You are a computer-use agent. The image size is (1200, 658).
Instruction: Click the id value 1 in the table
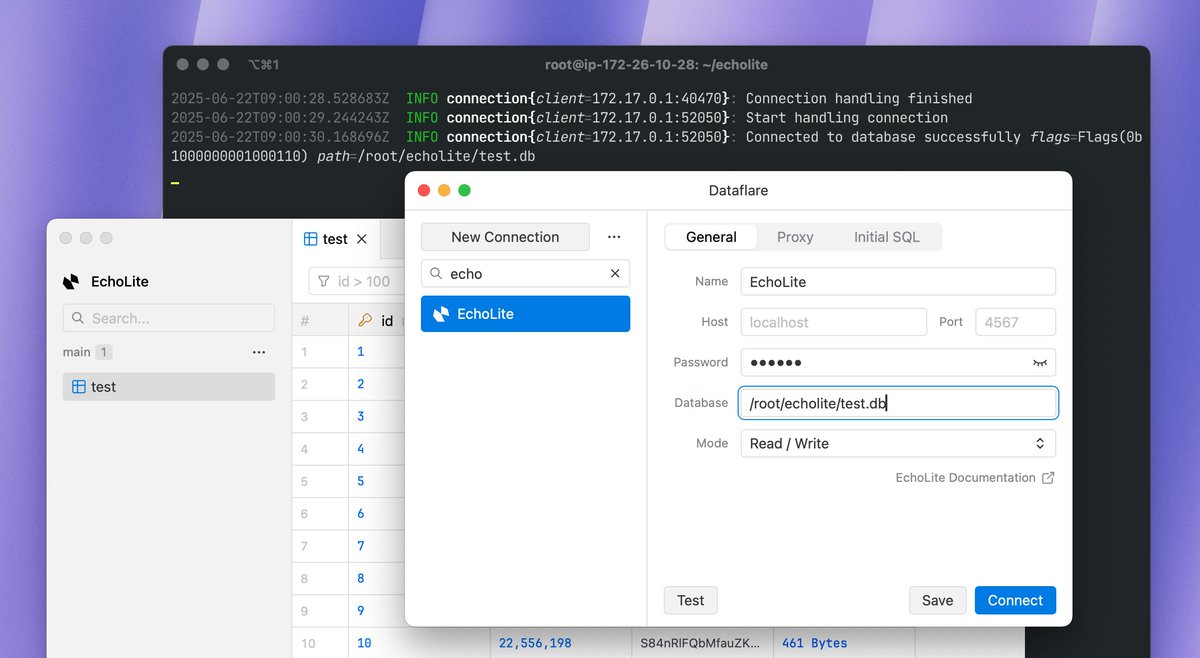pyautogui.click(x=361, y=352)
